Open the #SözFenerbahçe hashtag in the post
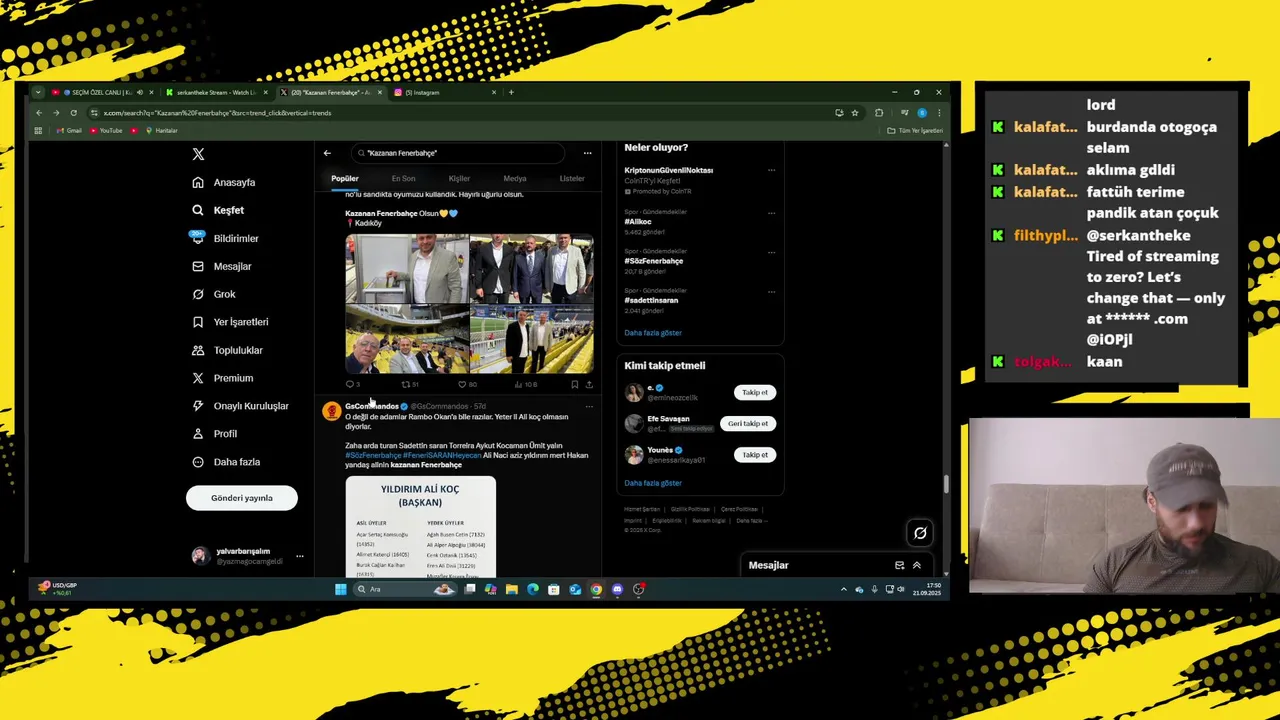Viewport: 1280px width, 720px height. [x=373, y=455]
